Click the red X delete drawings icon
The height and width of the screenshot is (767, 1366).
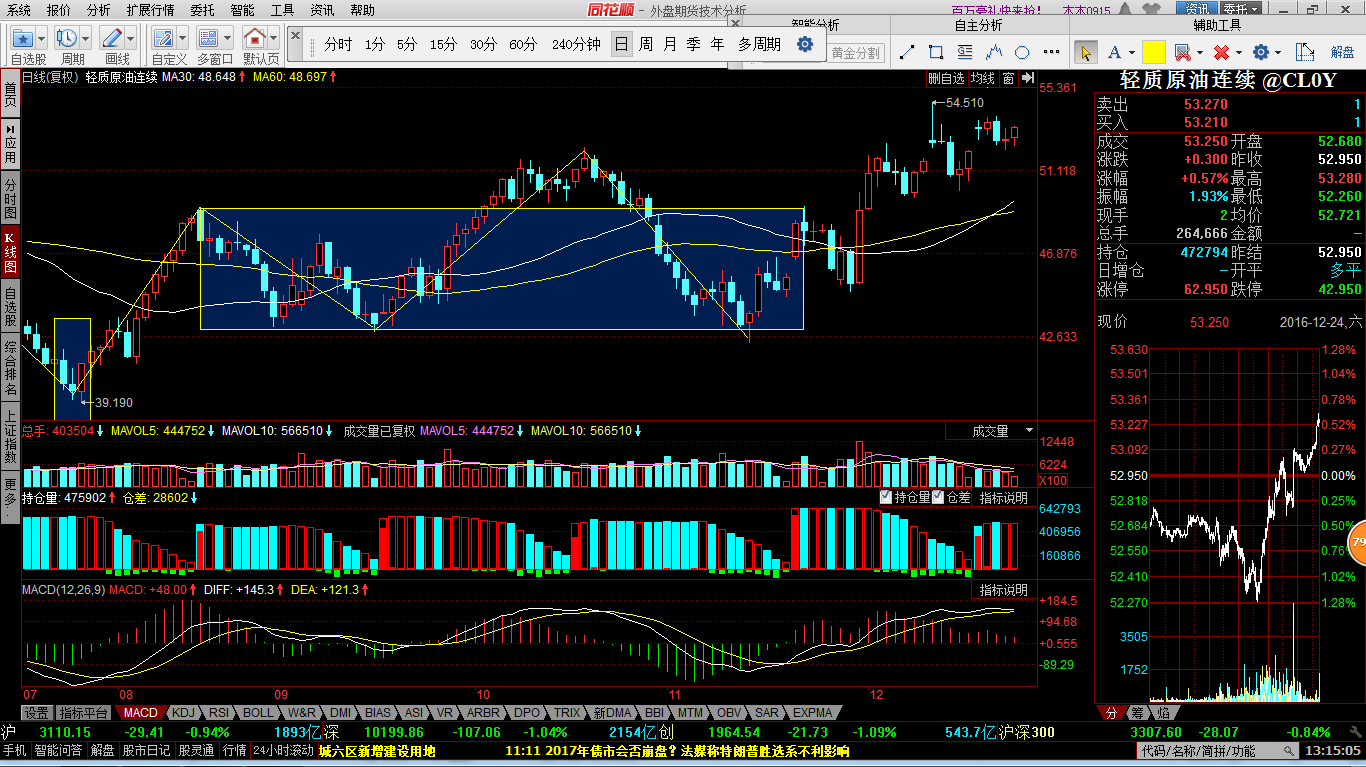(x=1221, y=52)
